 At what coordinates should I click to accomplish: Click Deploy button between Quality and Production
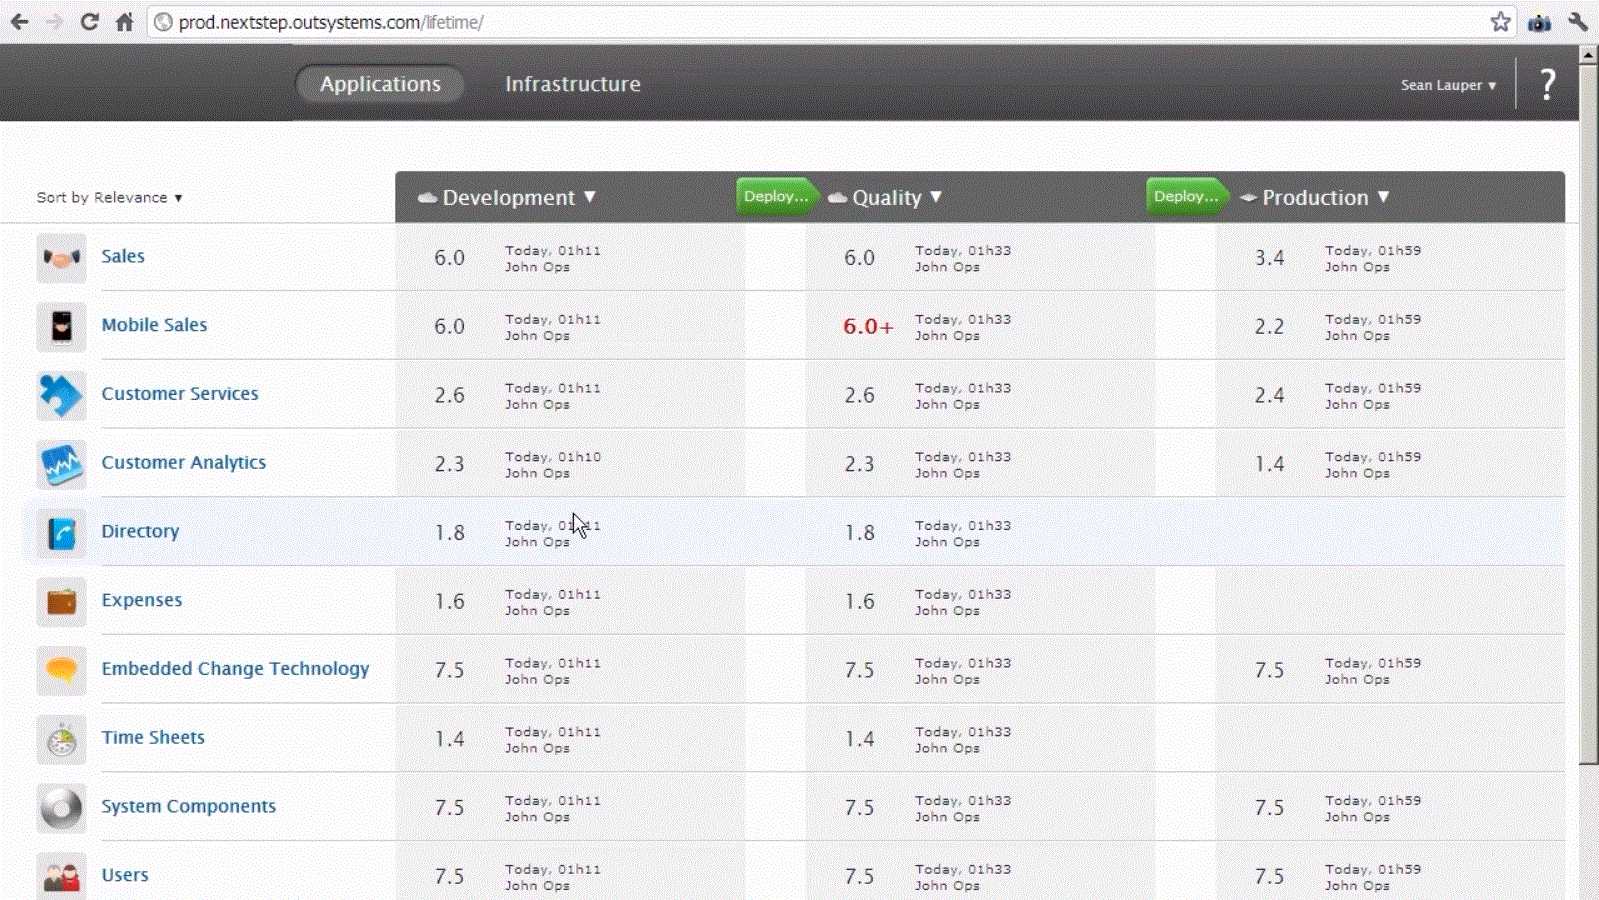tap(1187, 197)
